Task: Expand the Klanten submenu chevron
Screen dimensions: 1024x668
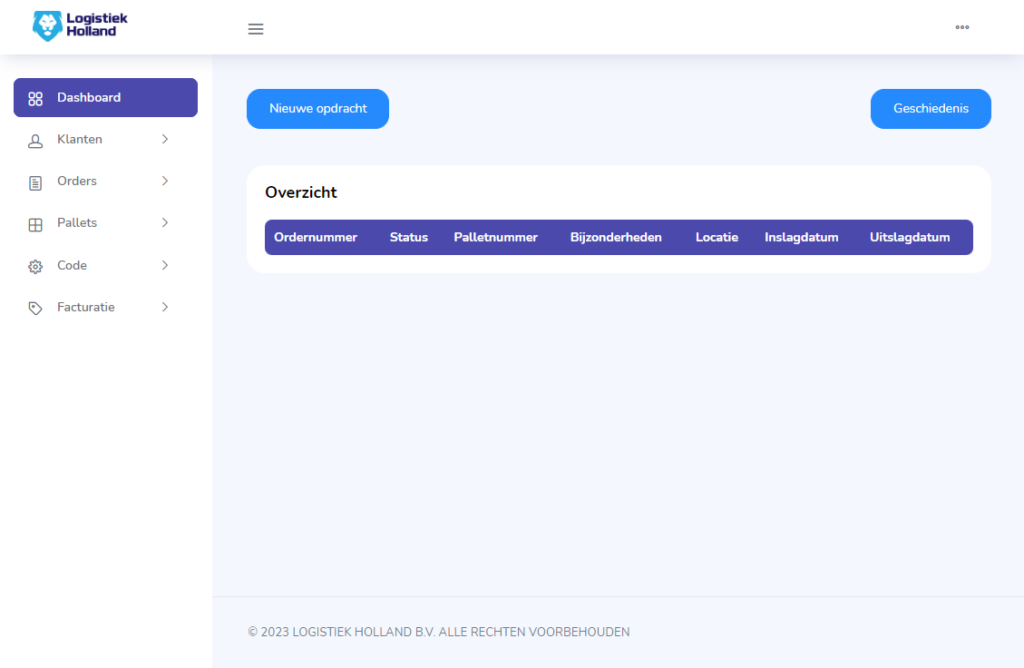Action: [x=165, y=139]
